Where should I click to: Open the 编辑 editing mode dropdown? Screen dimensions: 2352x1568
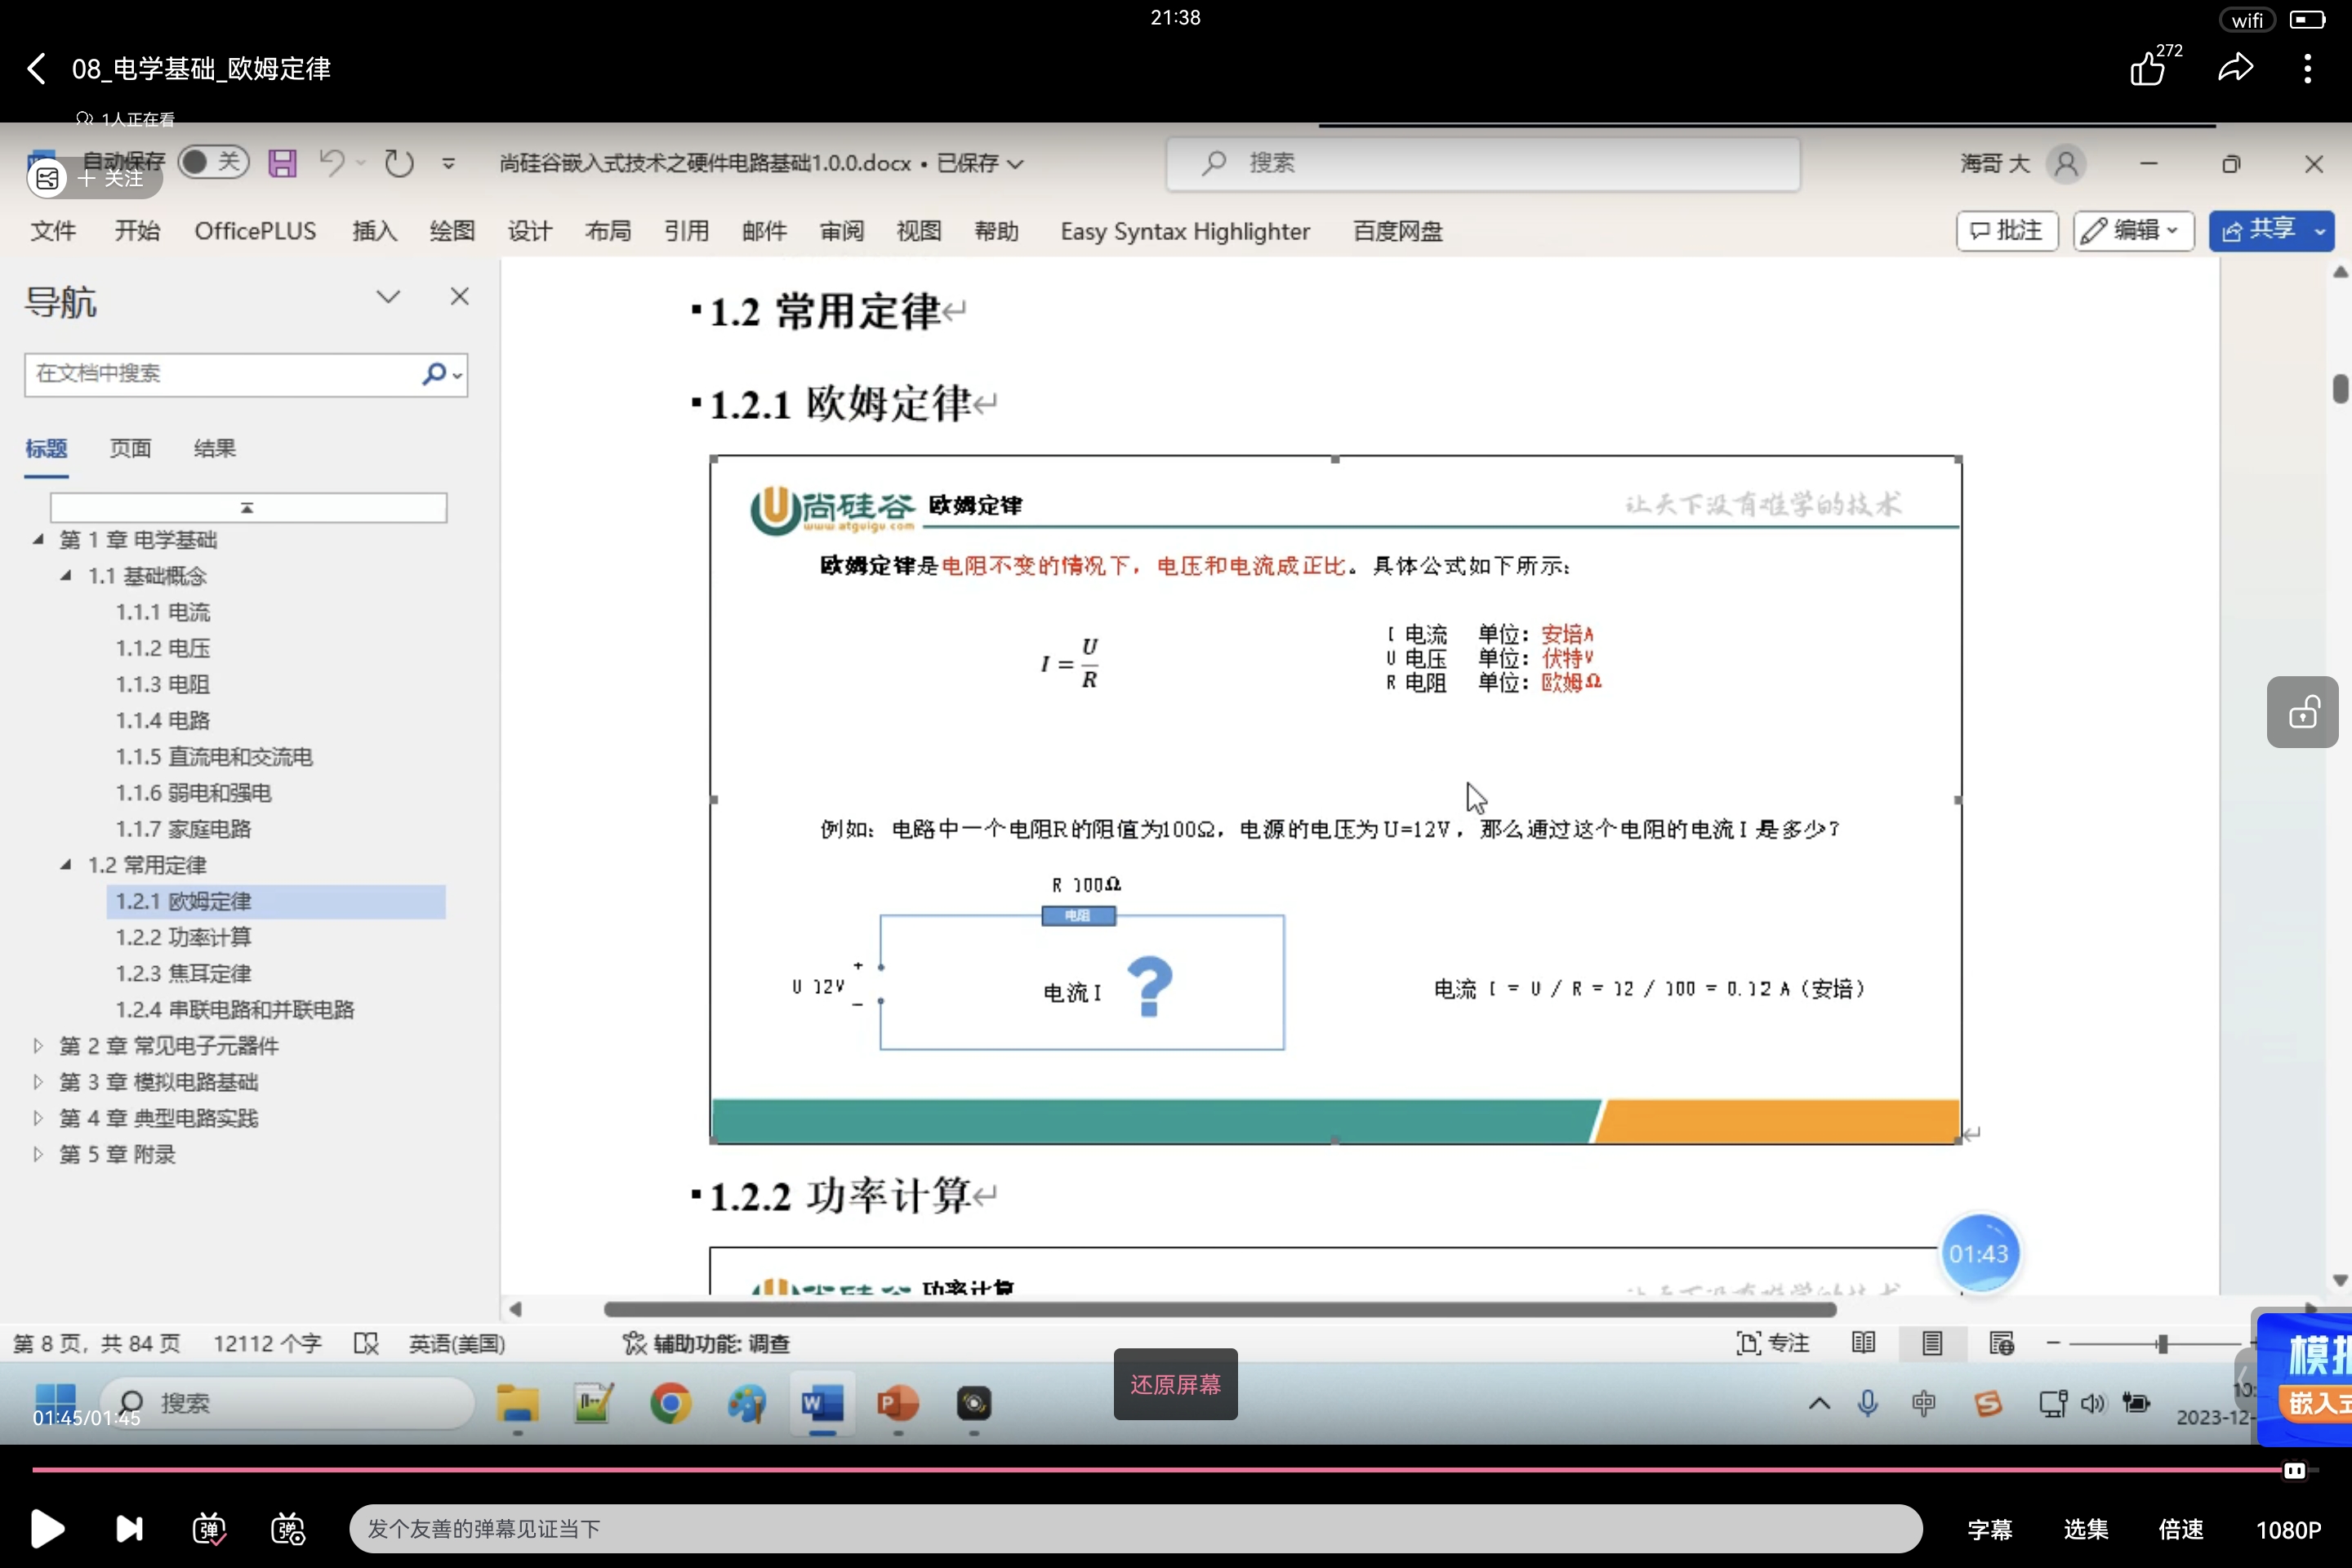click(2133, 230)
